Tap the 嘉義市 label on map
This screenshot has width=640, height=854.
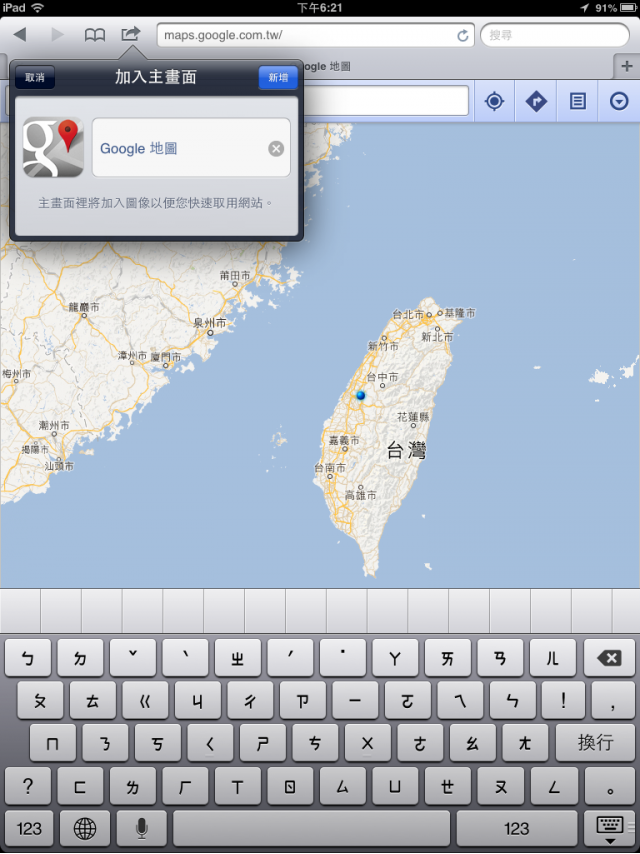[344, 441]
